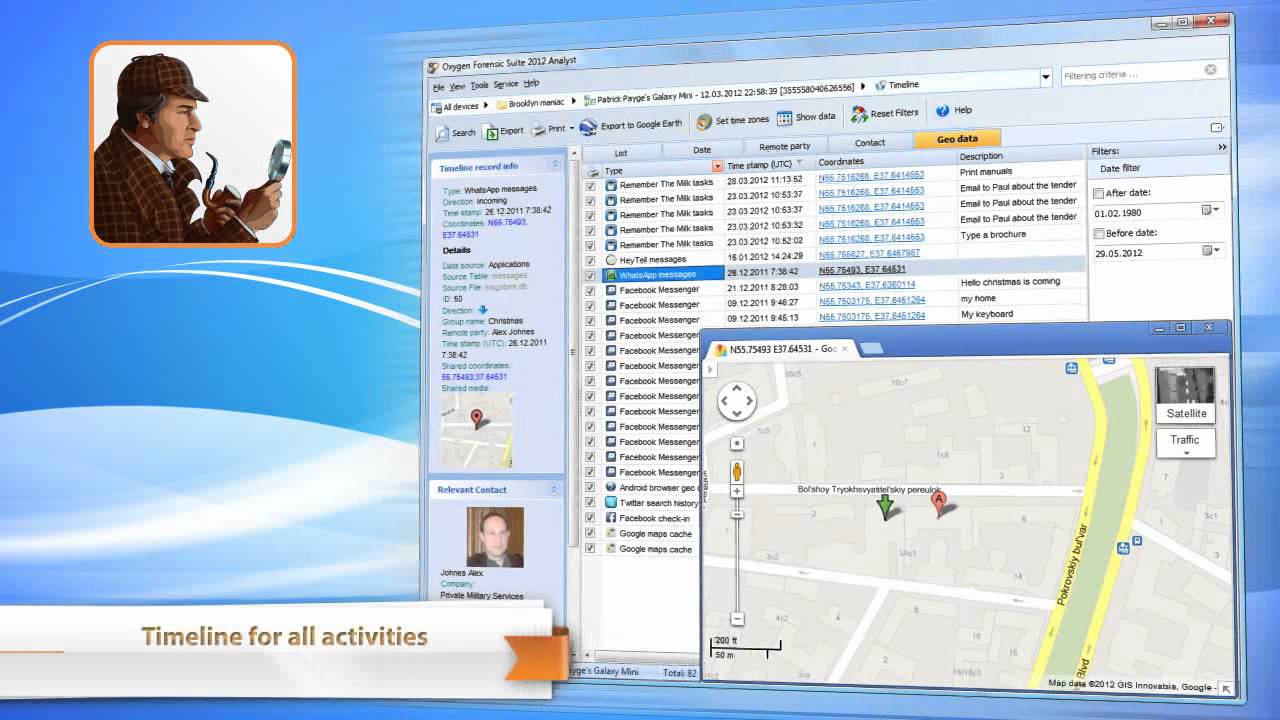Click Shared coordinates link 55.75493;37.64531
Viewport: 1280px width, 720px height.
474,377
